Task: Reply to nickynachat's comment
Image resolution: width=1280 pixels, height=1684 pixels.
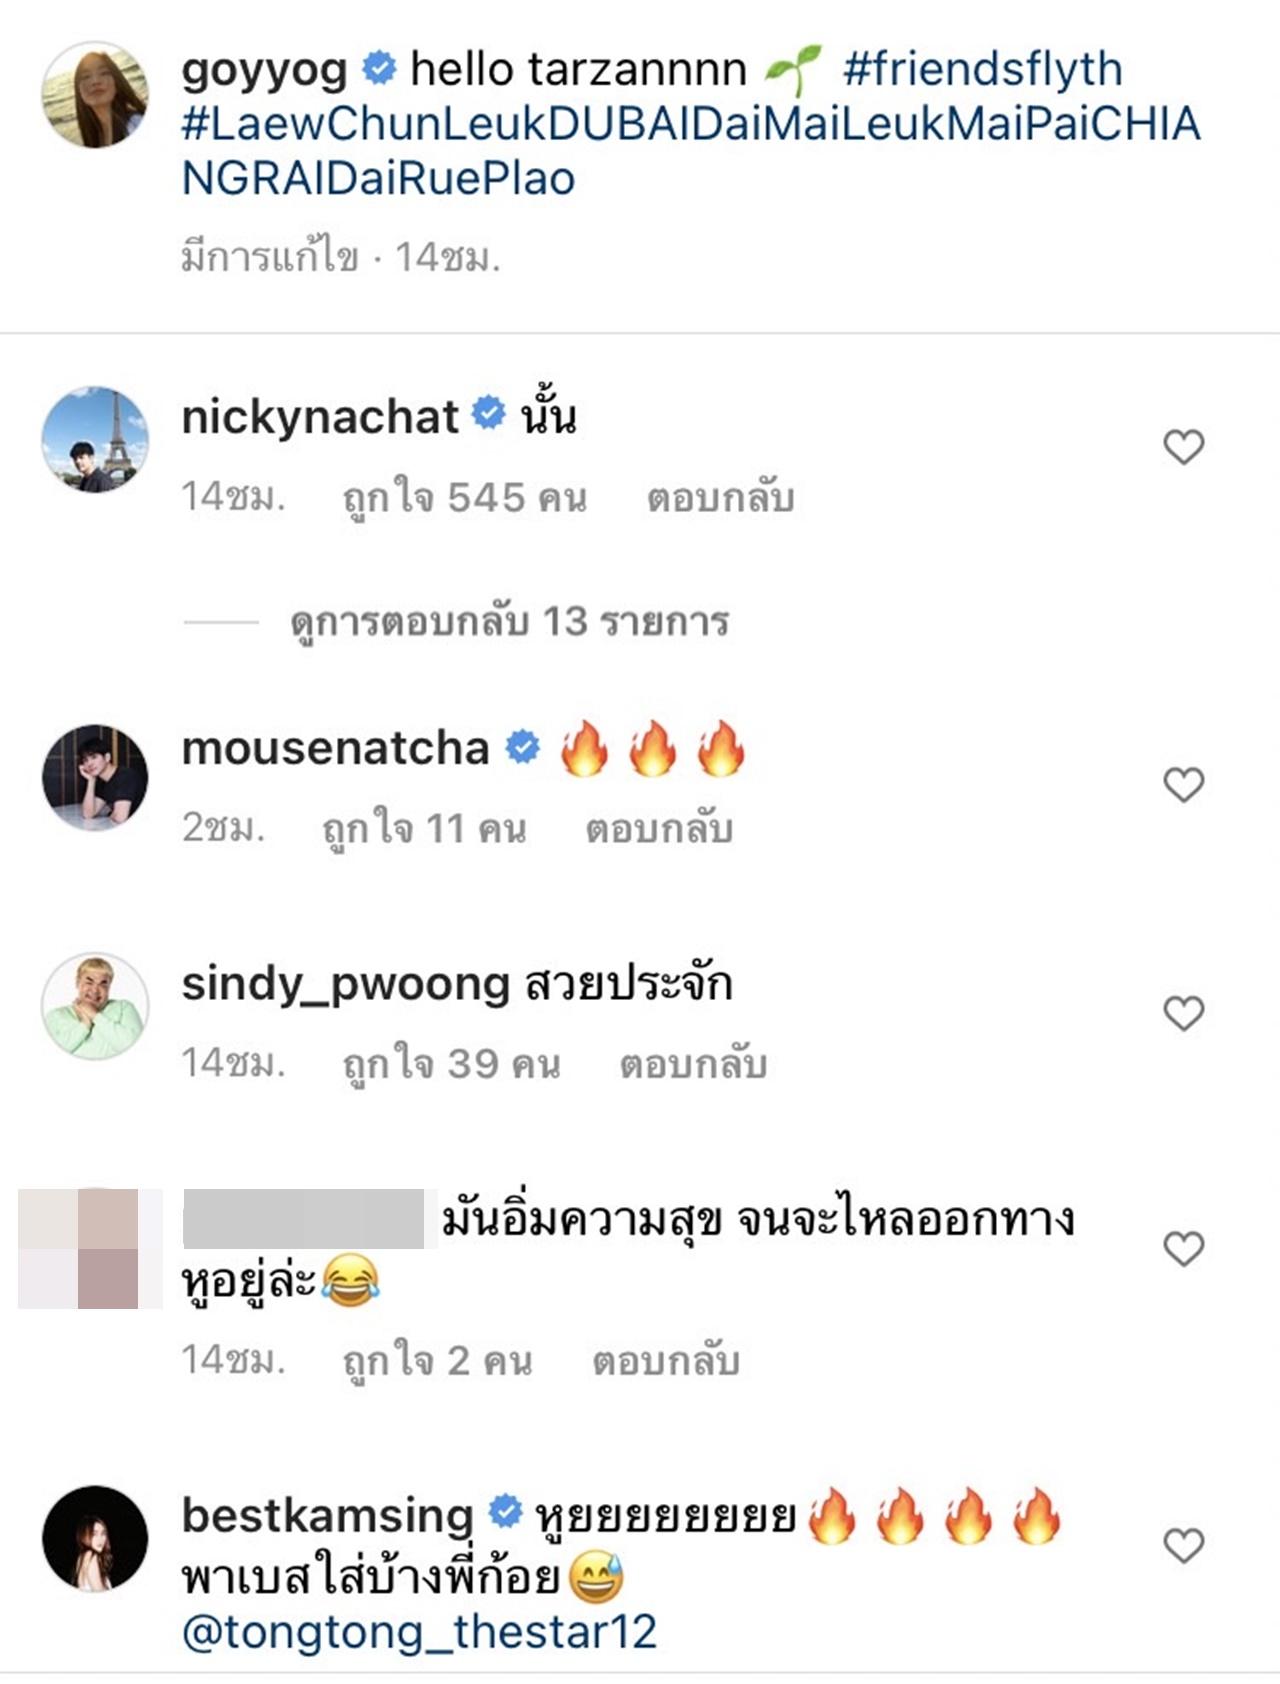Action: coord(720,498)
